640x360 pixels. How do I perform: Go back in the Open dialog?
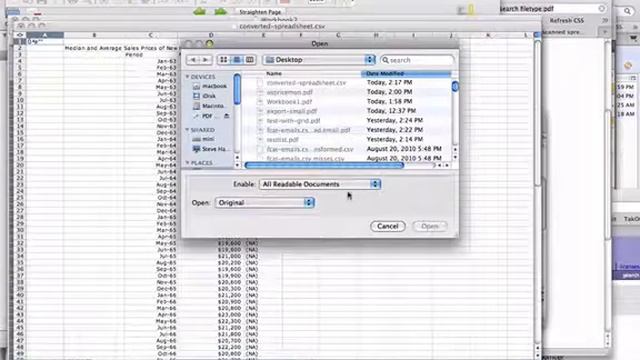pyautogui.click(x=193, y=60)
